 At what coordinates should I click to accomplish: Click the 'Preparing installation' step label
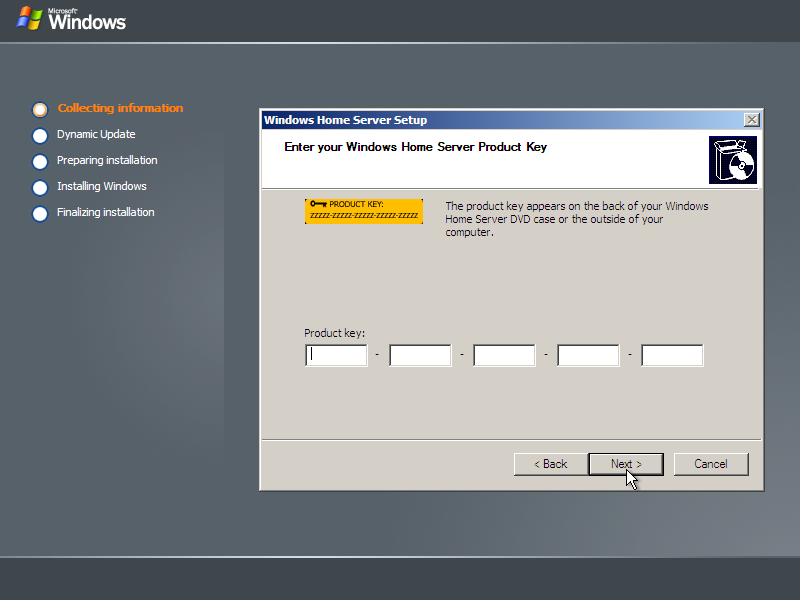(x=107, y=160)
